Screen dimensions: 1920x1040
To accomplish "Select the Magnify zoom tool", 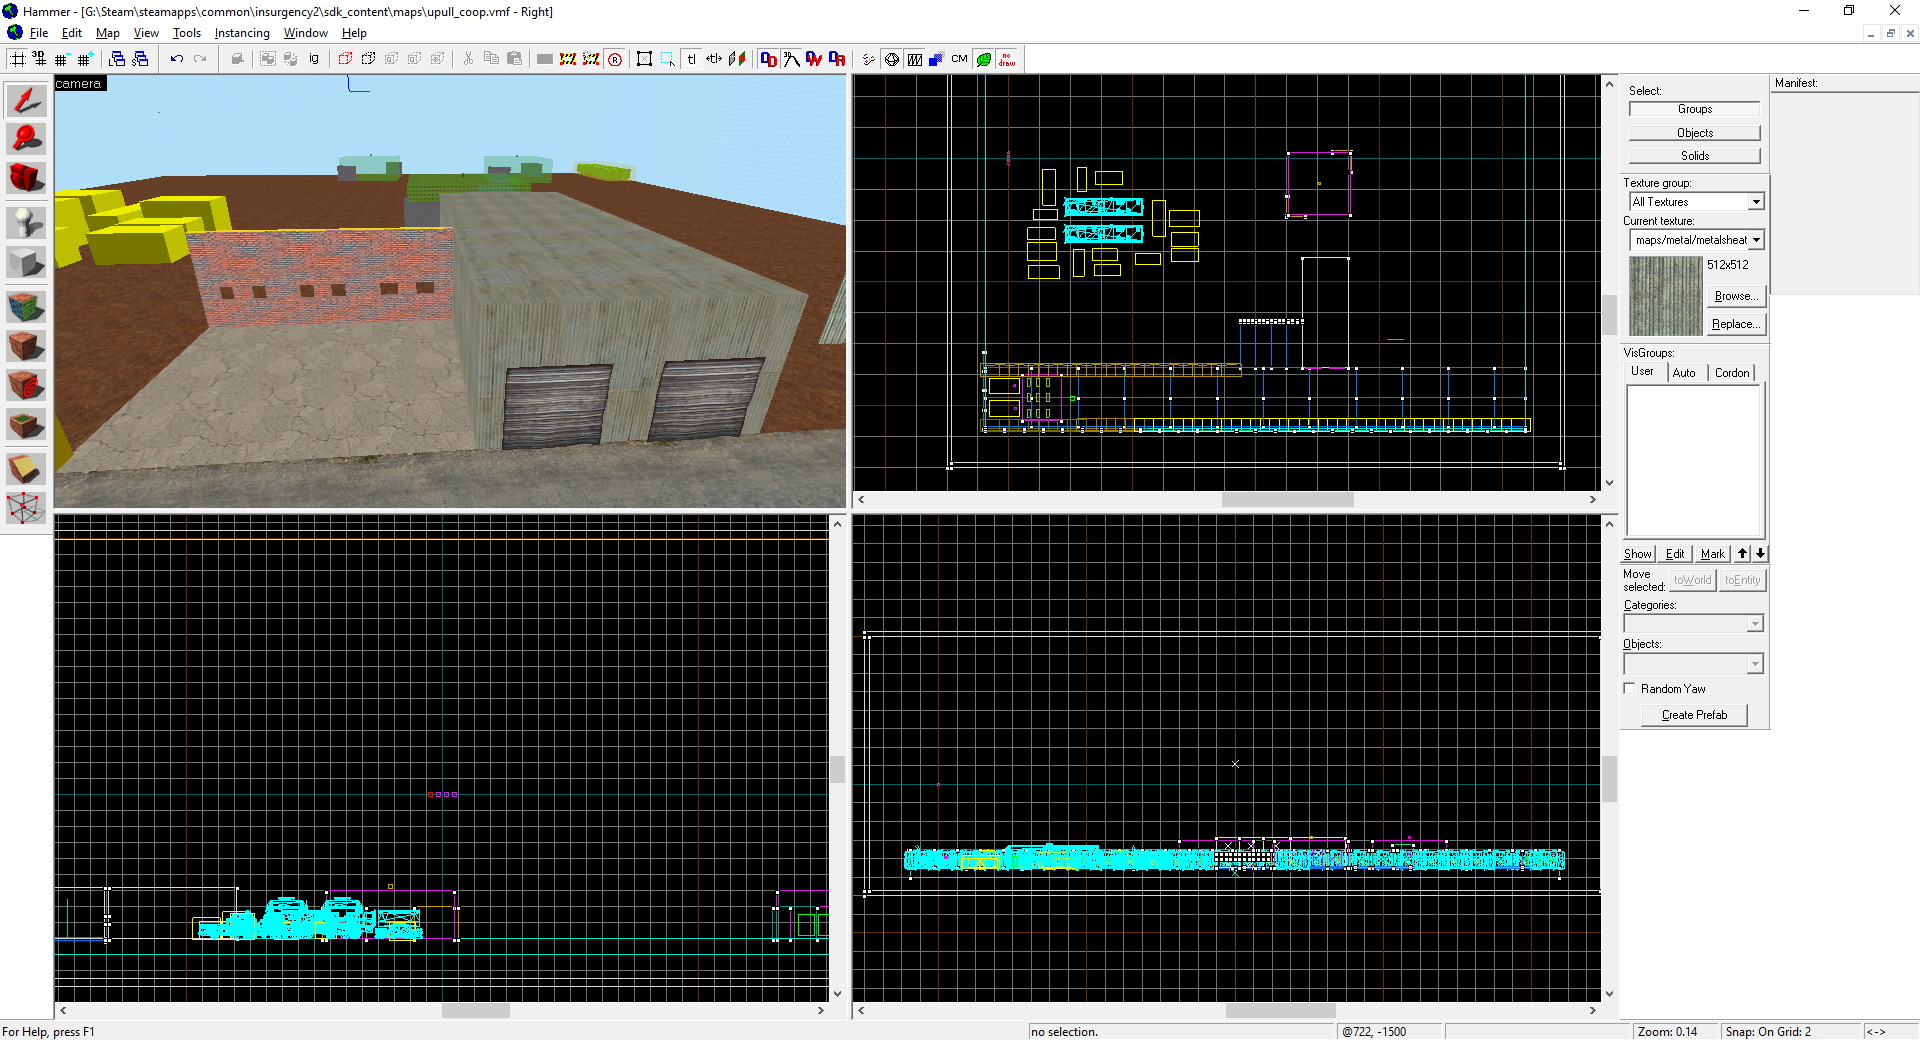I will pyautogui.click(x=26, y=139).
